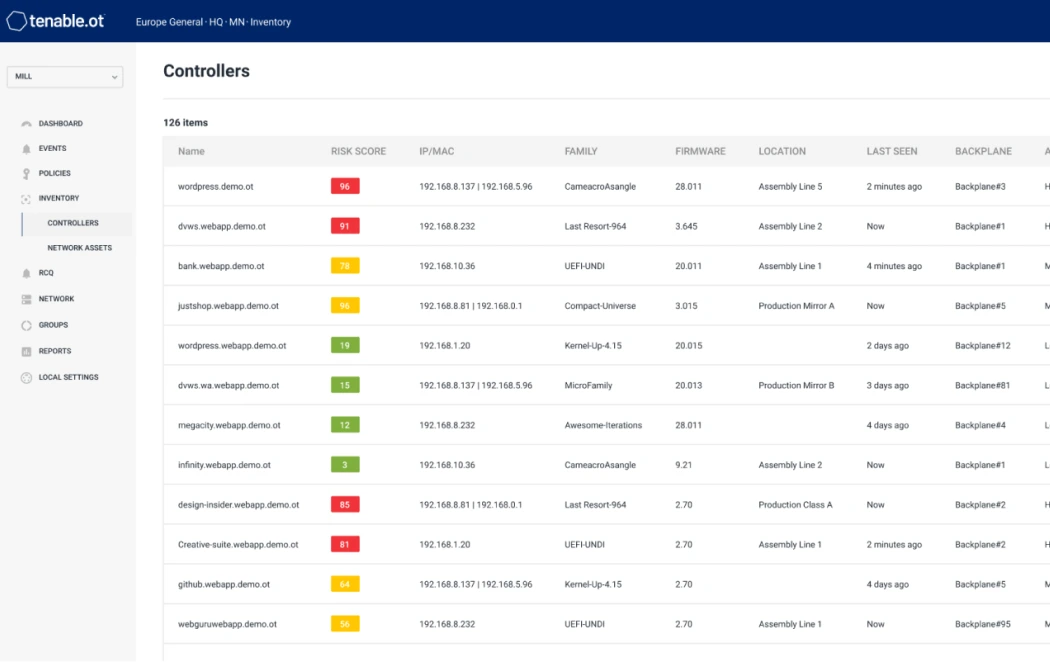Viewport: 1050px width, 662px height.
Task: Open the infinity.webapp.demo.ot controller
Action: [x=224, y=465]
